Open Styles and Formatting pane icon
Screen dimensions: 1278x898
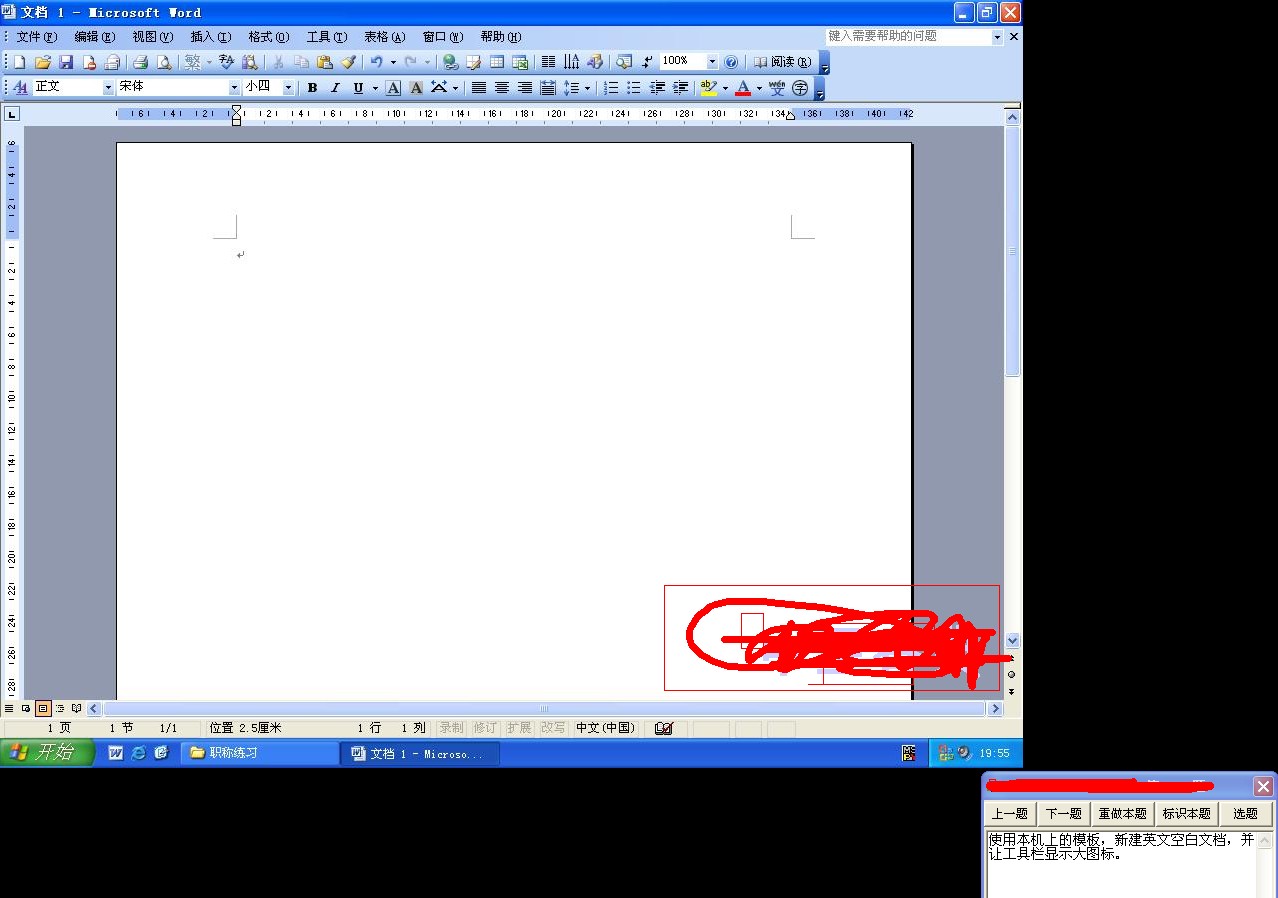20,88
